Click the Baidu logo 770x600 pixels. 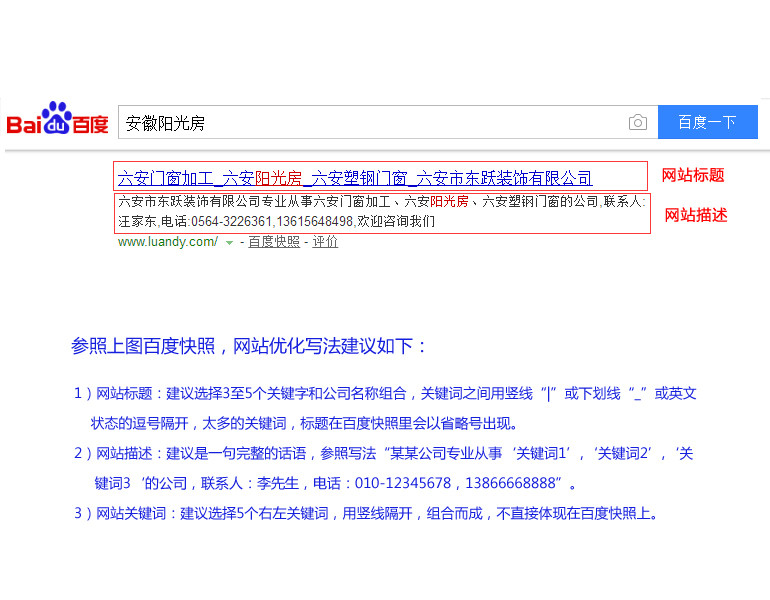tap(57, 119)
